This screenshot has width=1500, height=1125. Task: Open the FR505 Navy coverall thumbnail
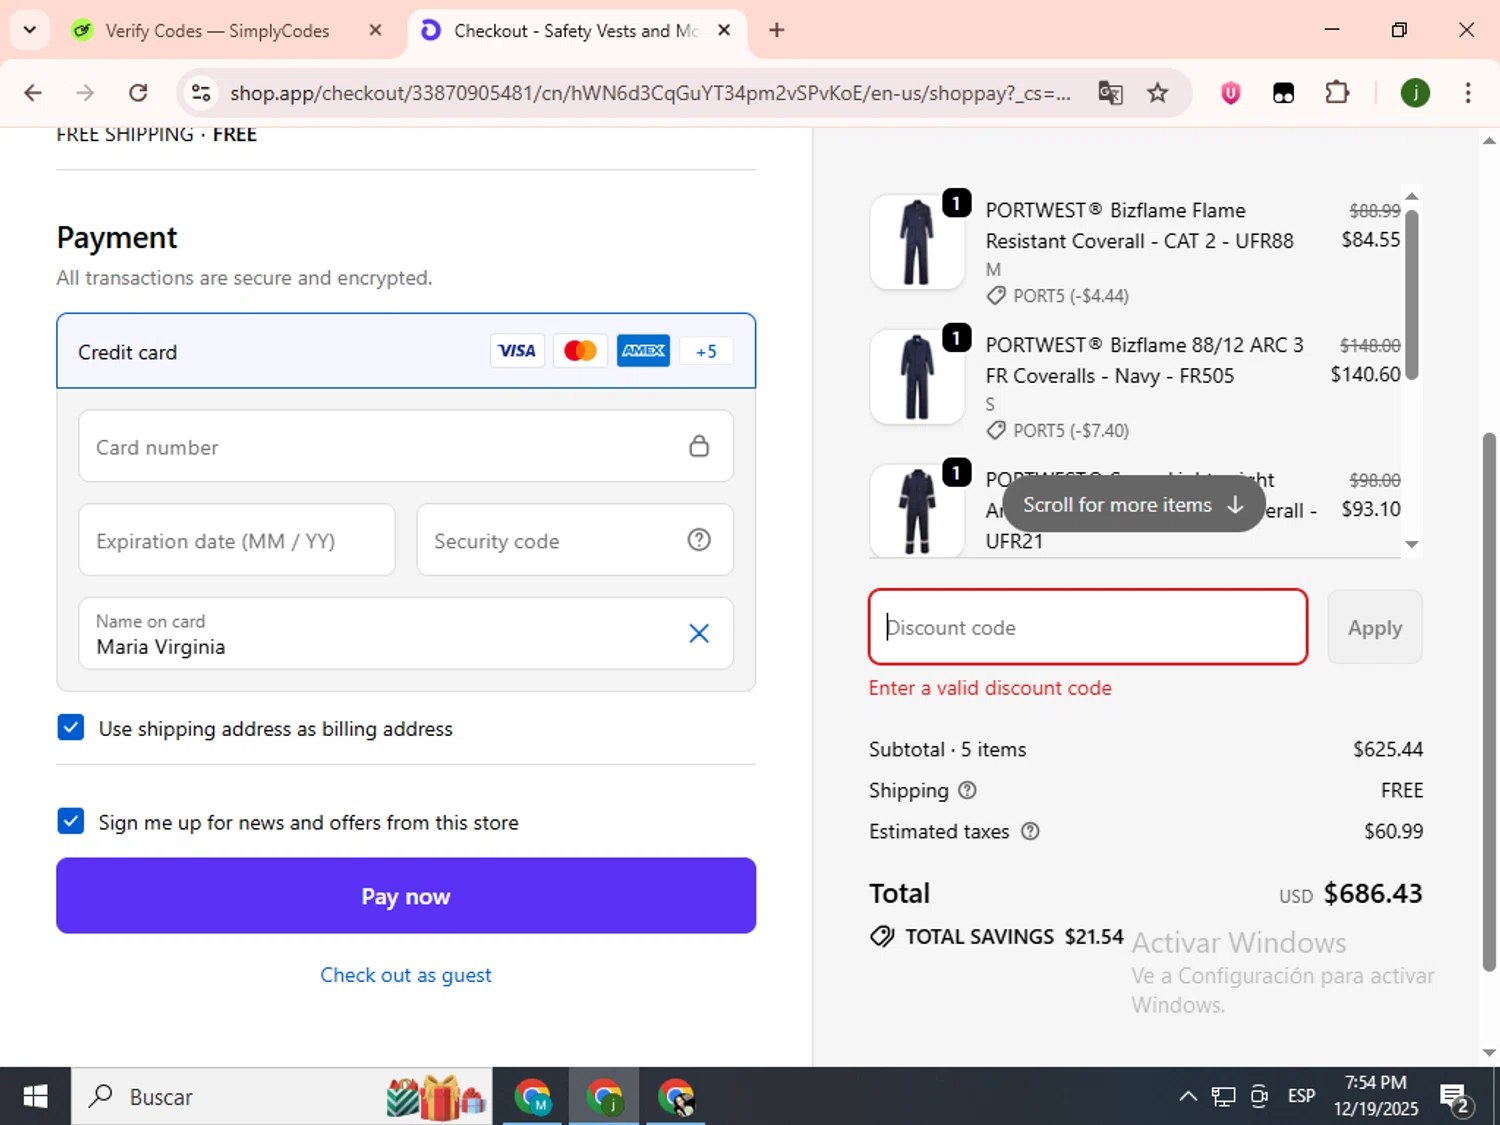pos(917,377)
